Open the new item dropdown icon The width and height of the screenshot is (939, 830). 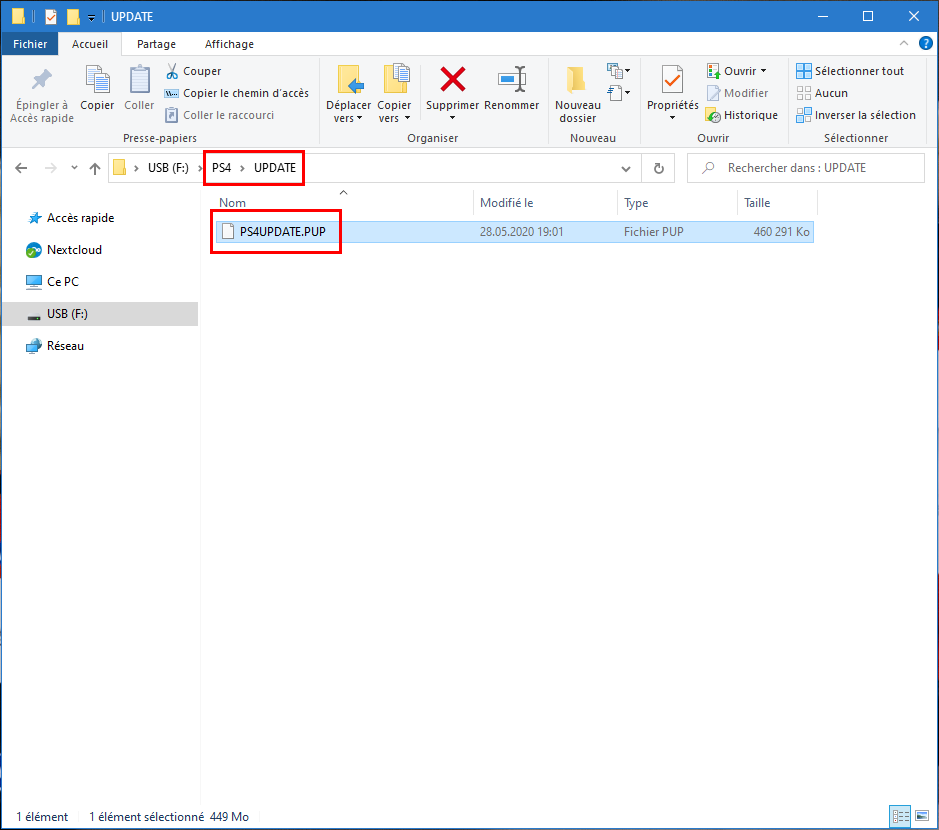pos(618,71)
